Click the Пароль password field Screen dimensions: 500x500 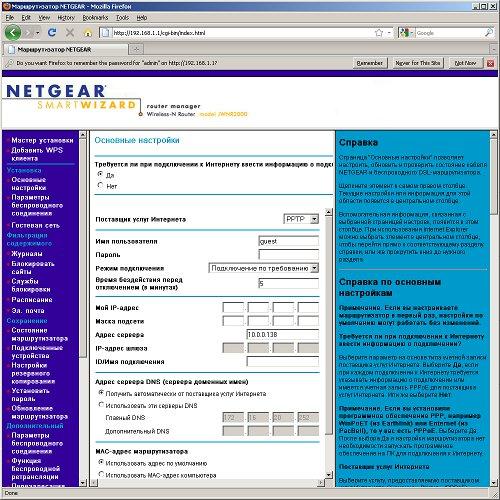[x=288, y=255]
